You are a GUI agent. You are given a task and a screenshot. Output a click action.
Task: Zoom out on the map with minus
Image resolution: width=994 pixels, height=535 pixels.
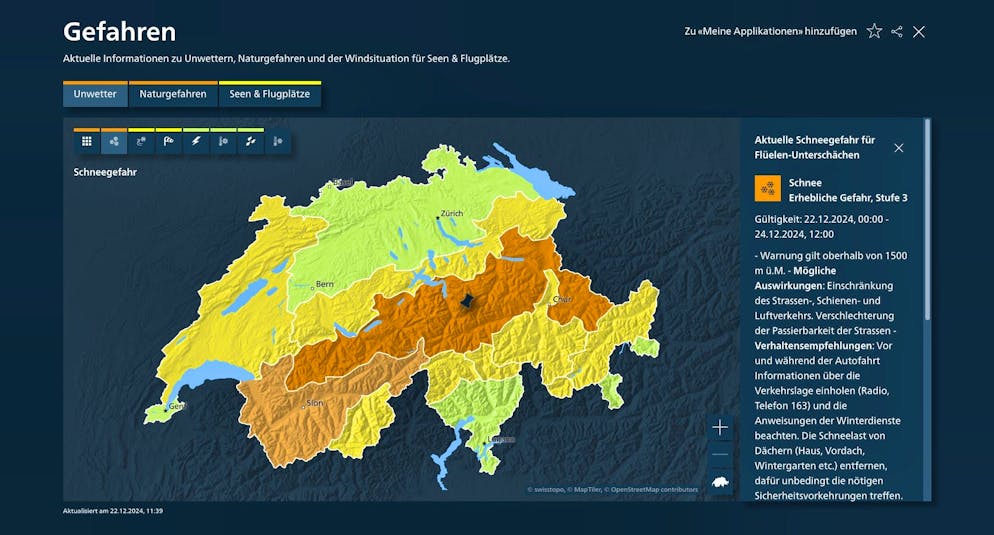pyautogui.click(x=720, y=455)
